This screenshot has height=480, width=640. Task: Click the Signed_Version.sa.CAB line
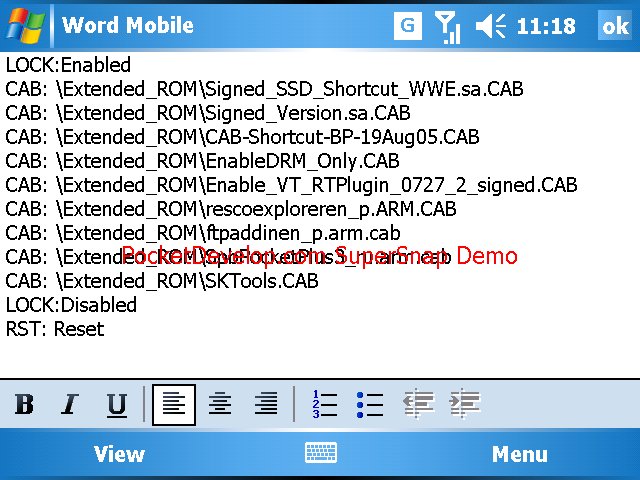208,113
